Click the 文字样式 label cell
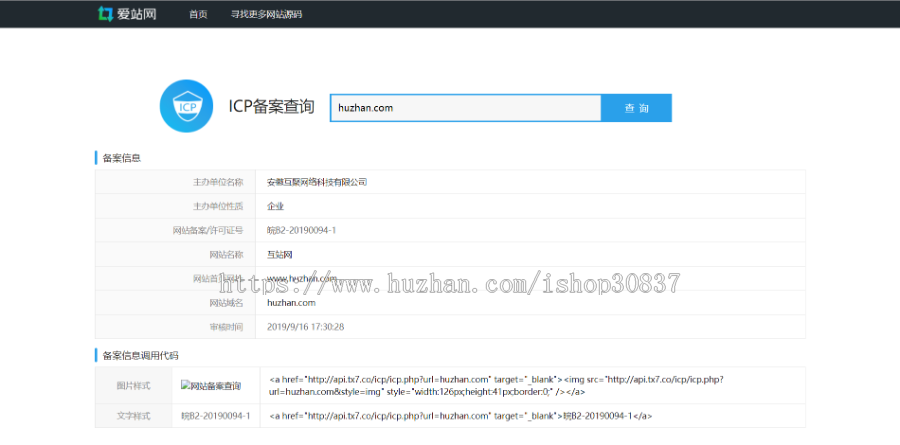Viewport: 900px width, 445px height. pos(134,415)
